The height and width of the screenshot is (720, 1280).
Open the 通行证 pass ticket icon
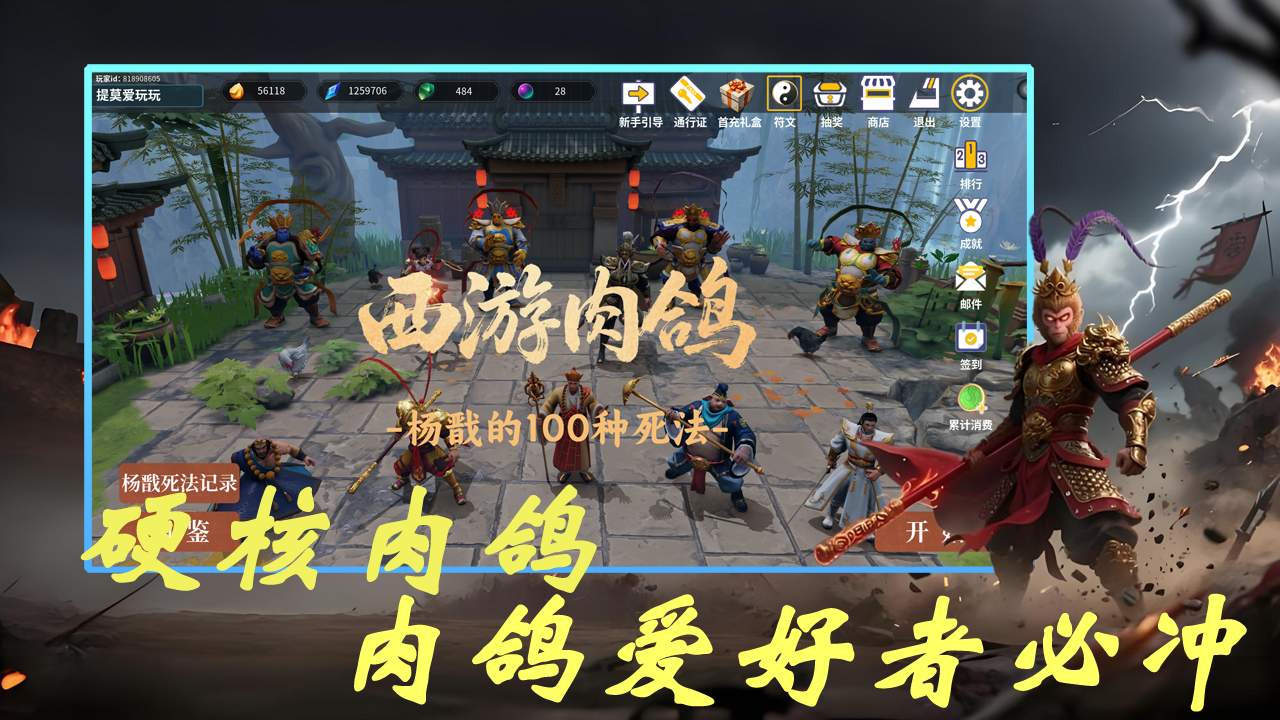(687, 94)
